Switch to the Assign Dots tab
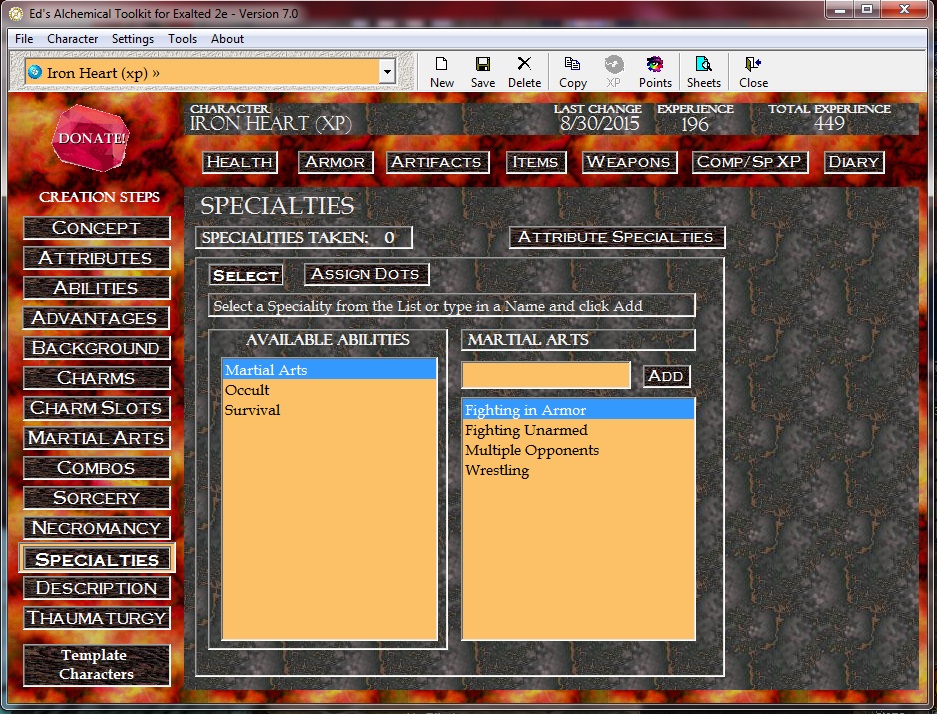The image size is (937, 714). 366,274
